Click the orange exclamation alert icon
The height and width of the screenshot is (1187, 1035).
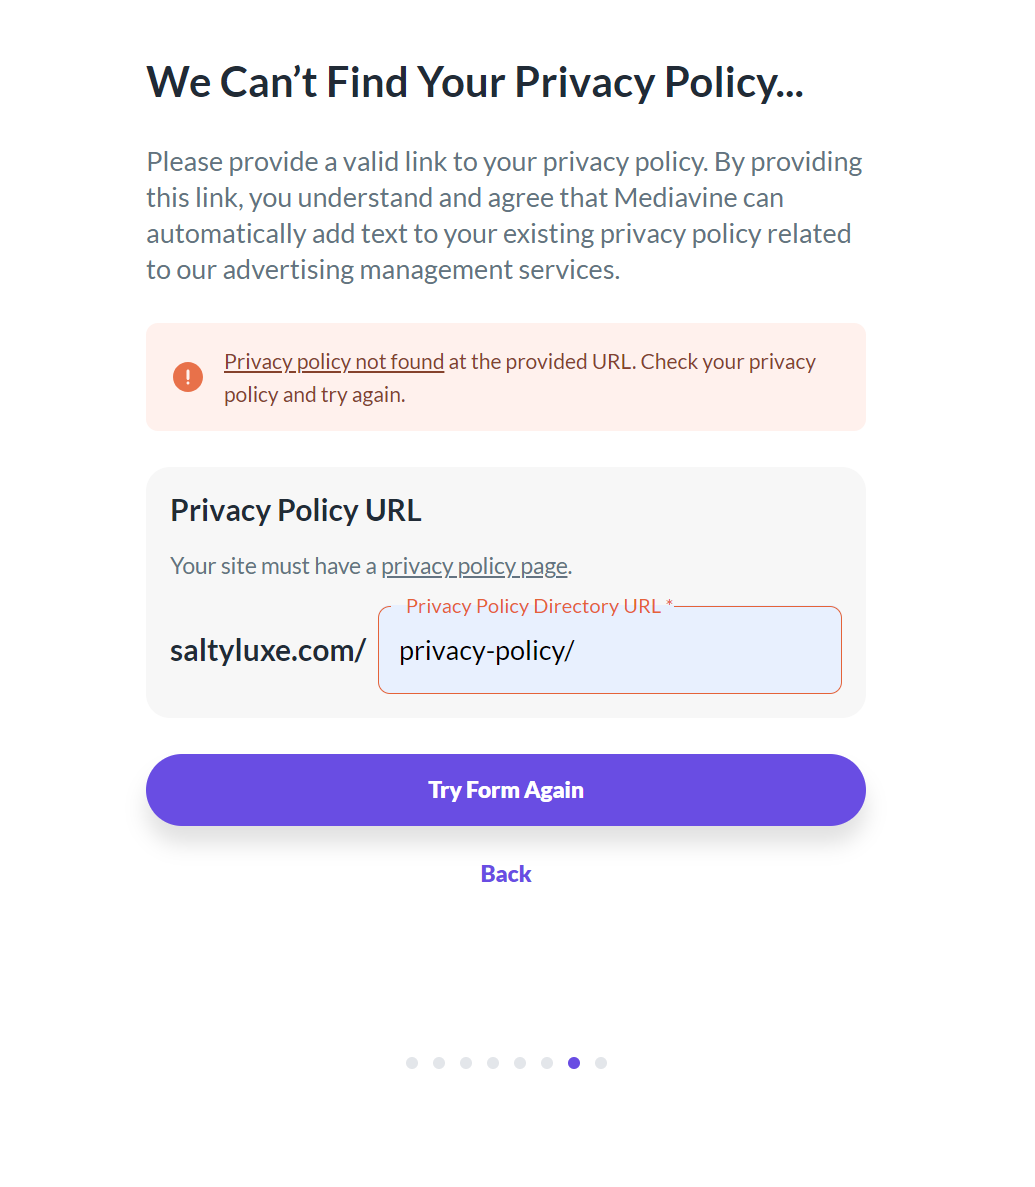coord(187,377)
